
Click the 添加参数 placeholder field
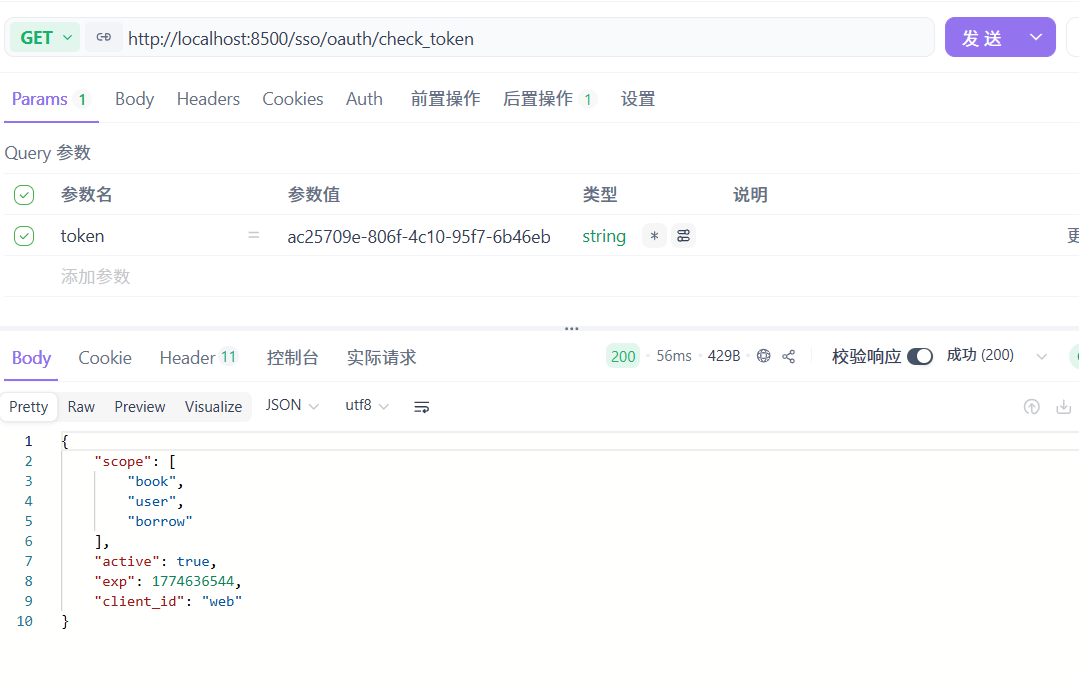tap(95, 277)
